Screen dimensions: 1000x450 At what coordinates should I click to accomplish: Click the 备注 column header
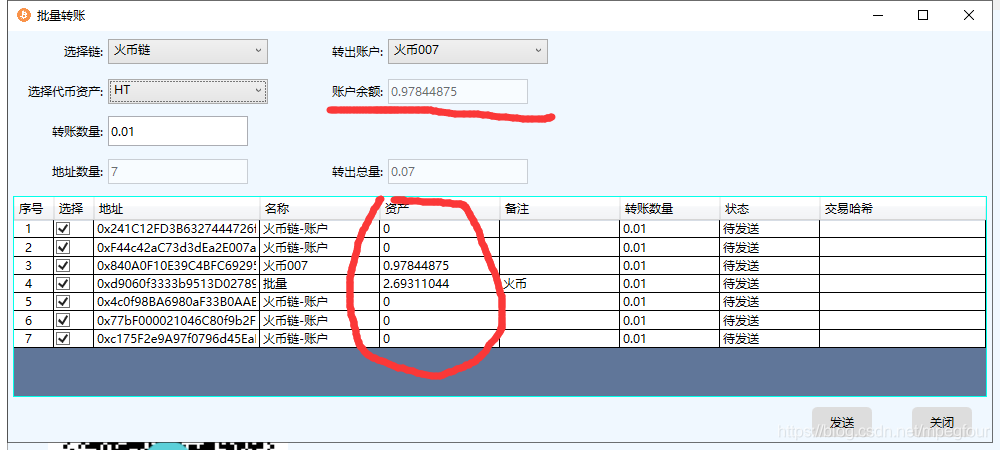[x=559, y=208]
